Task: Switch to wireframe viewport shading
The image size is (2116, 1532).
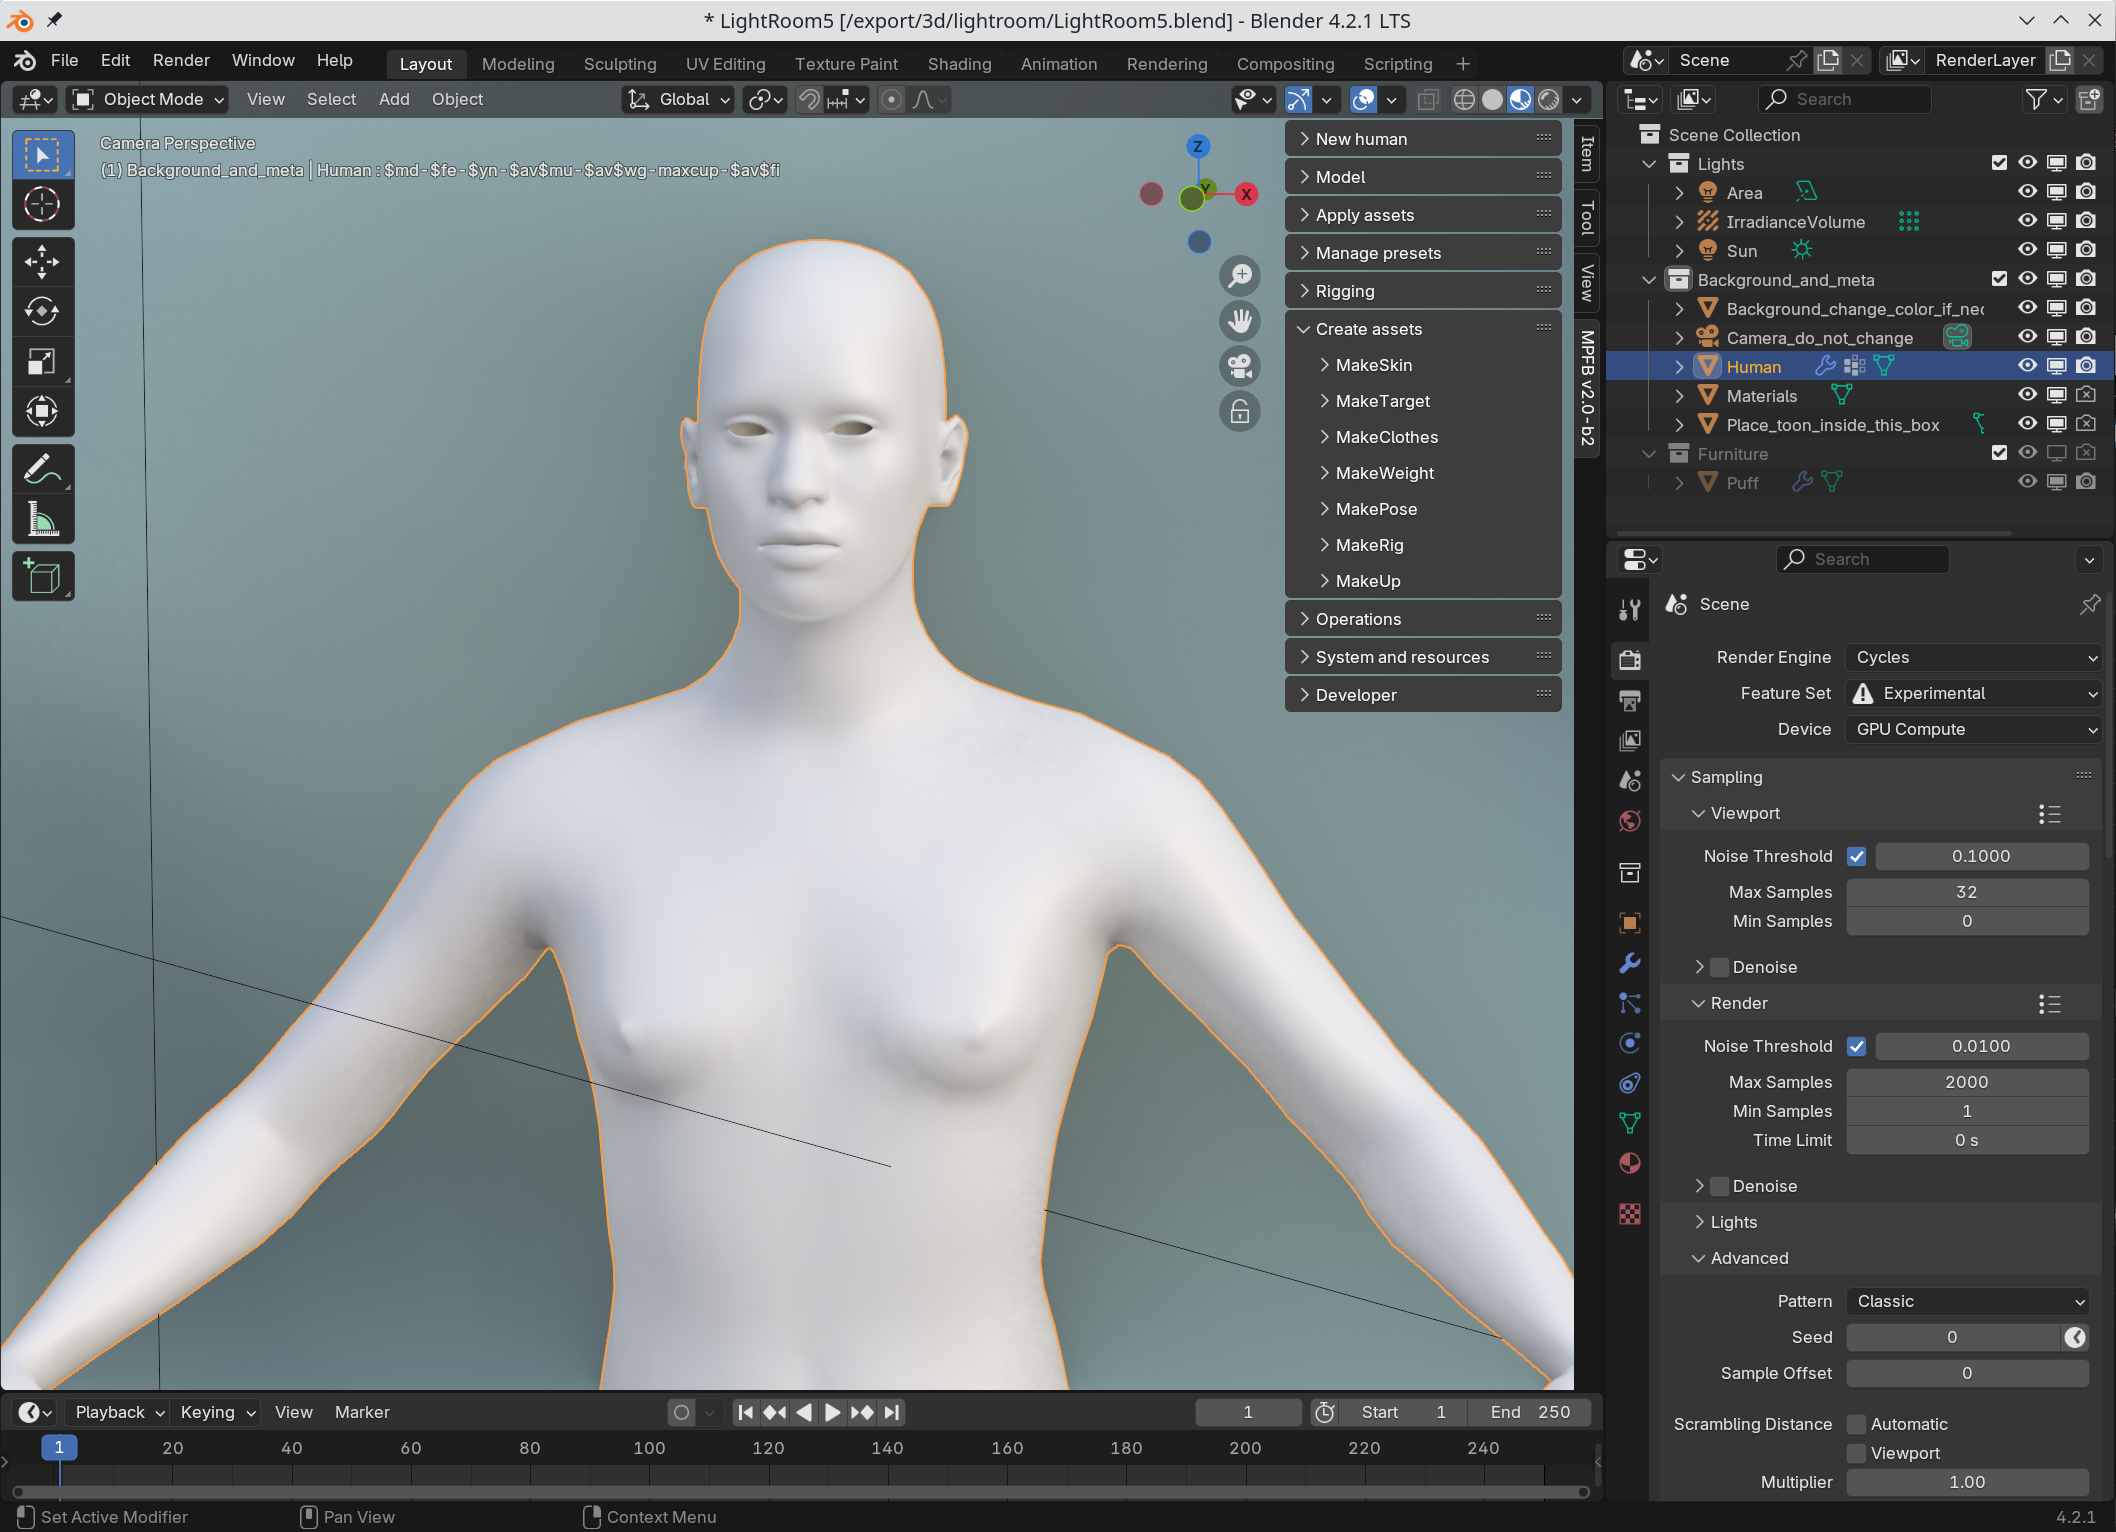Action: click(1464, 99)
